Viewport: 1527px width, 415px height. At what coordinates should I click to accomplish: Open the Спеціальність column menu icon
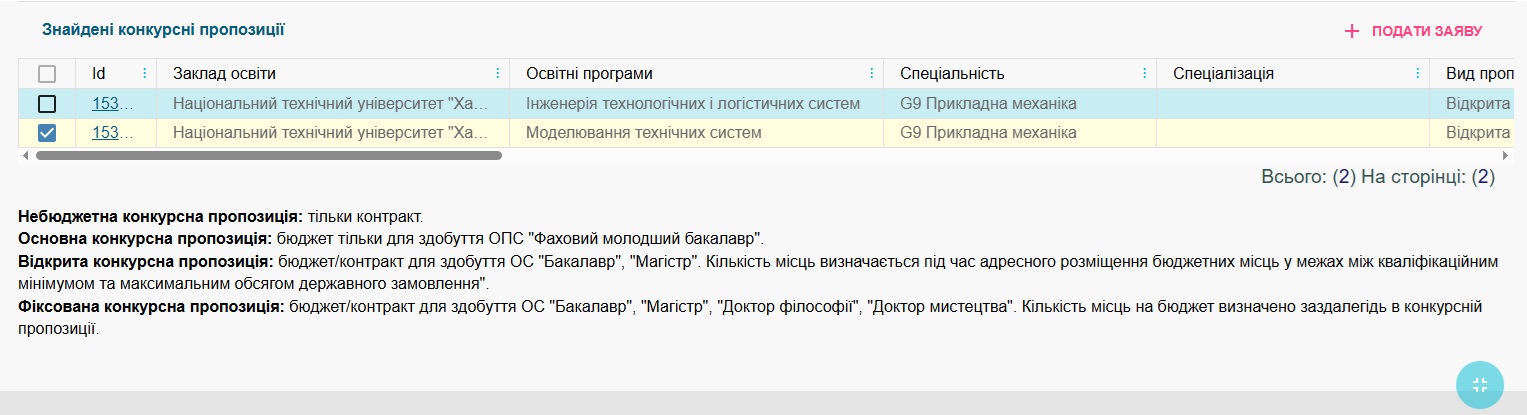coord(1145,74)
